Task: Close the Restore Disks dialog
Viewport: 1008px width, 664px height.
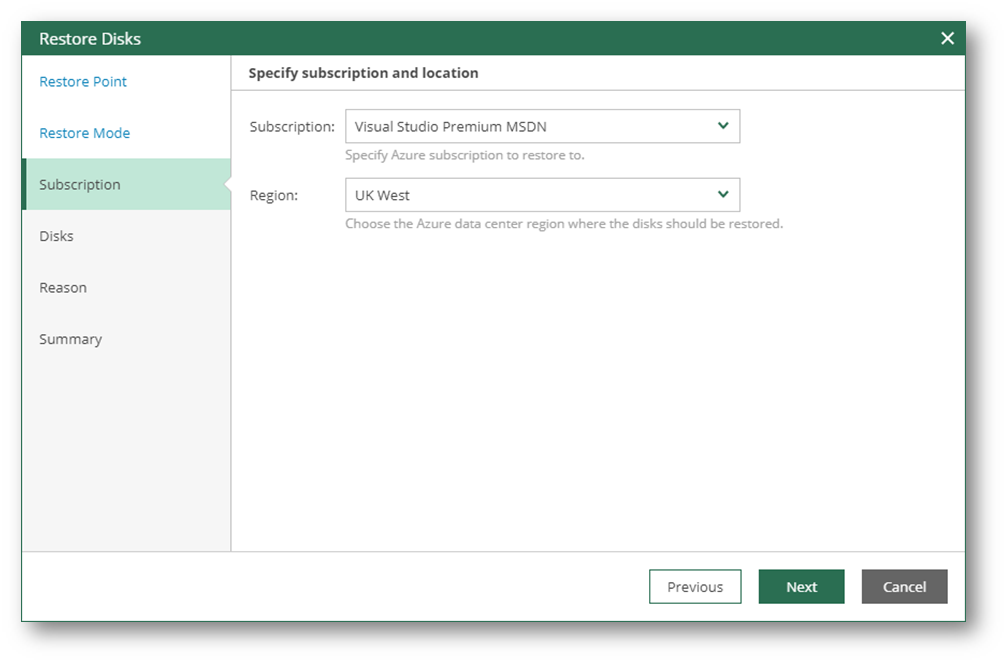Action: tap(947, 38)
